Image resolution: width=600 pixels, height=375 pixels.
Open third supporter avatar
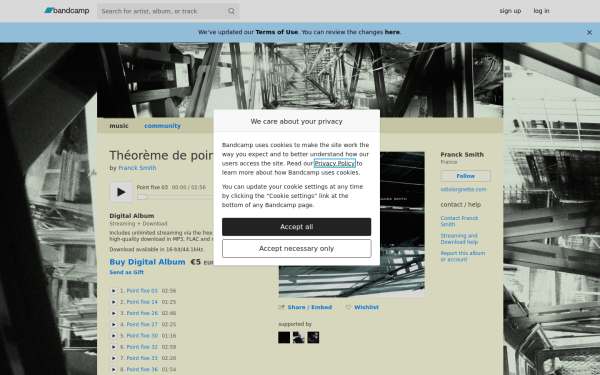click(x=313, y=338)
